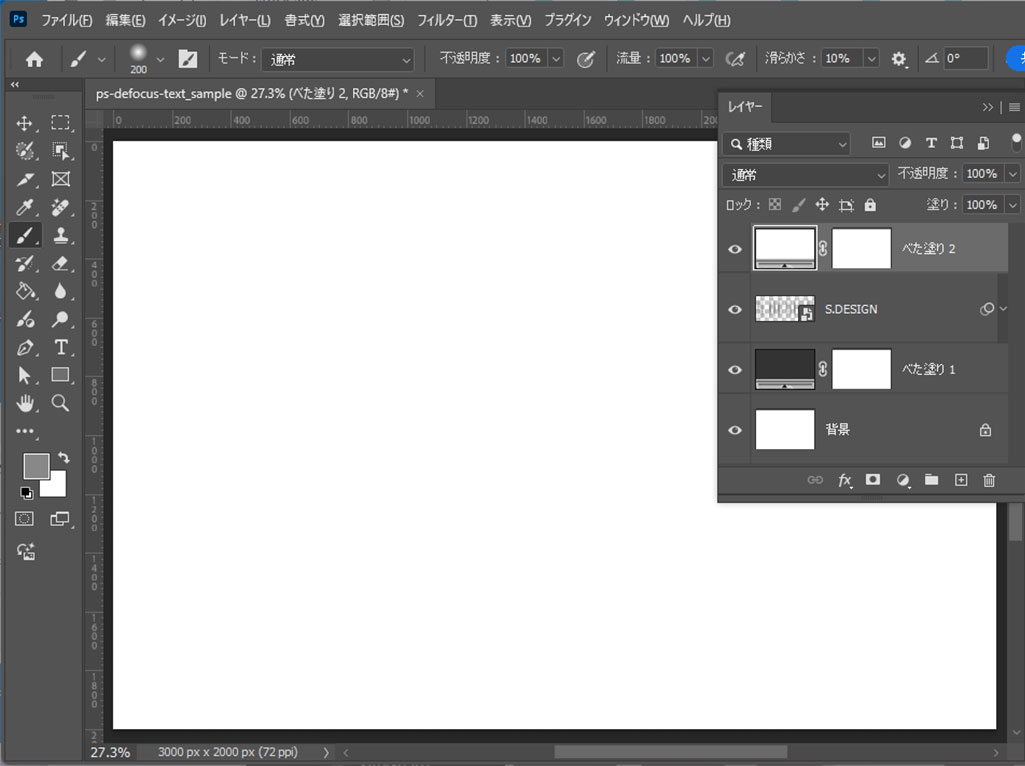The width and height of the screenshot is (1025, 766).
Task: Toggle lock transparent pixels
Action: [x=775, y=205]
